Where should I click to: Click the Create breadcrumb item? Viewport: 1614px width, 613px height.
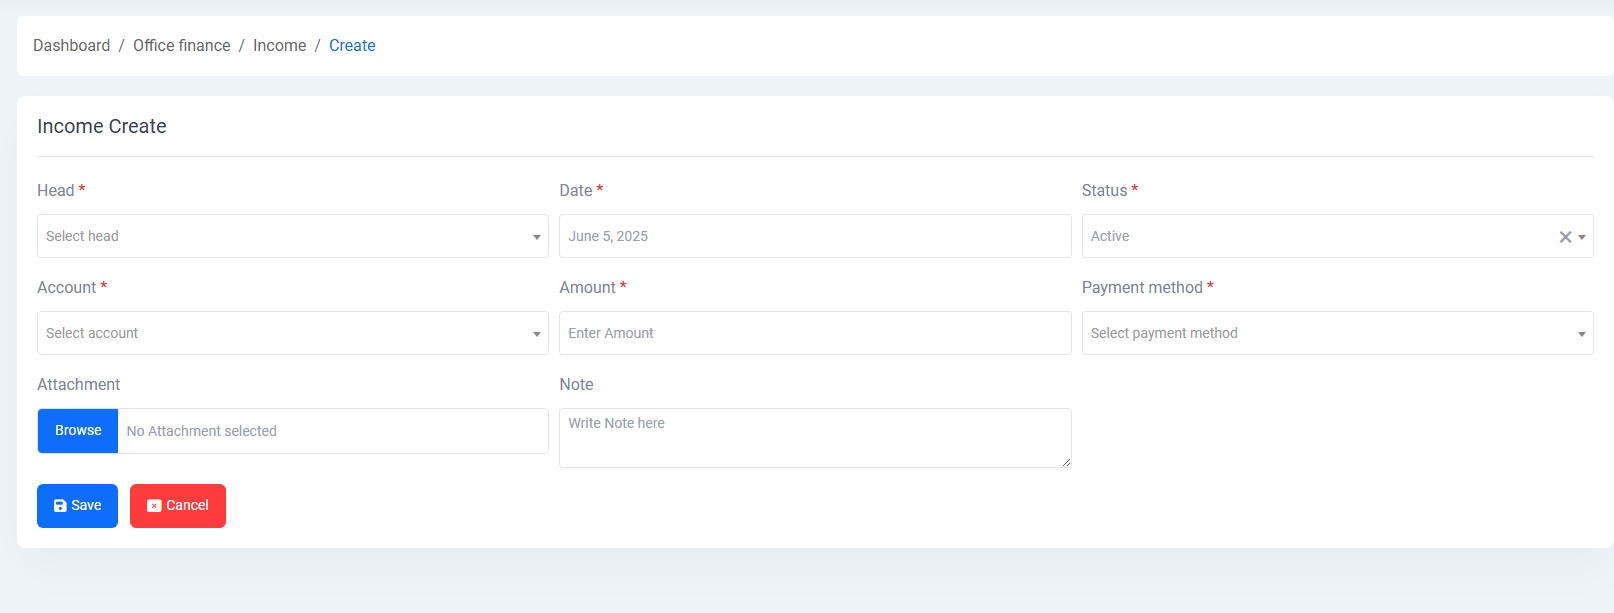coord(352,46)
